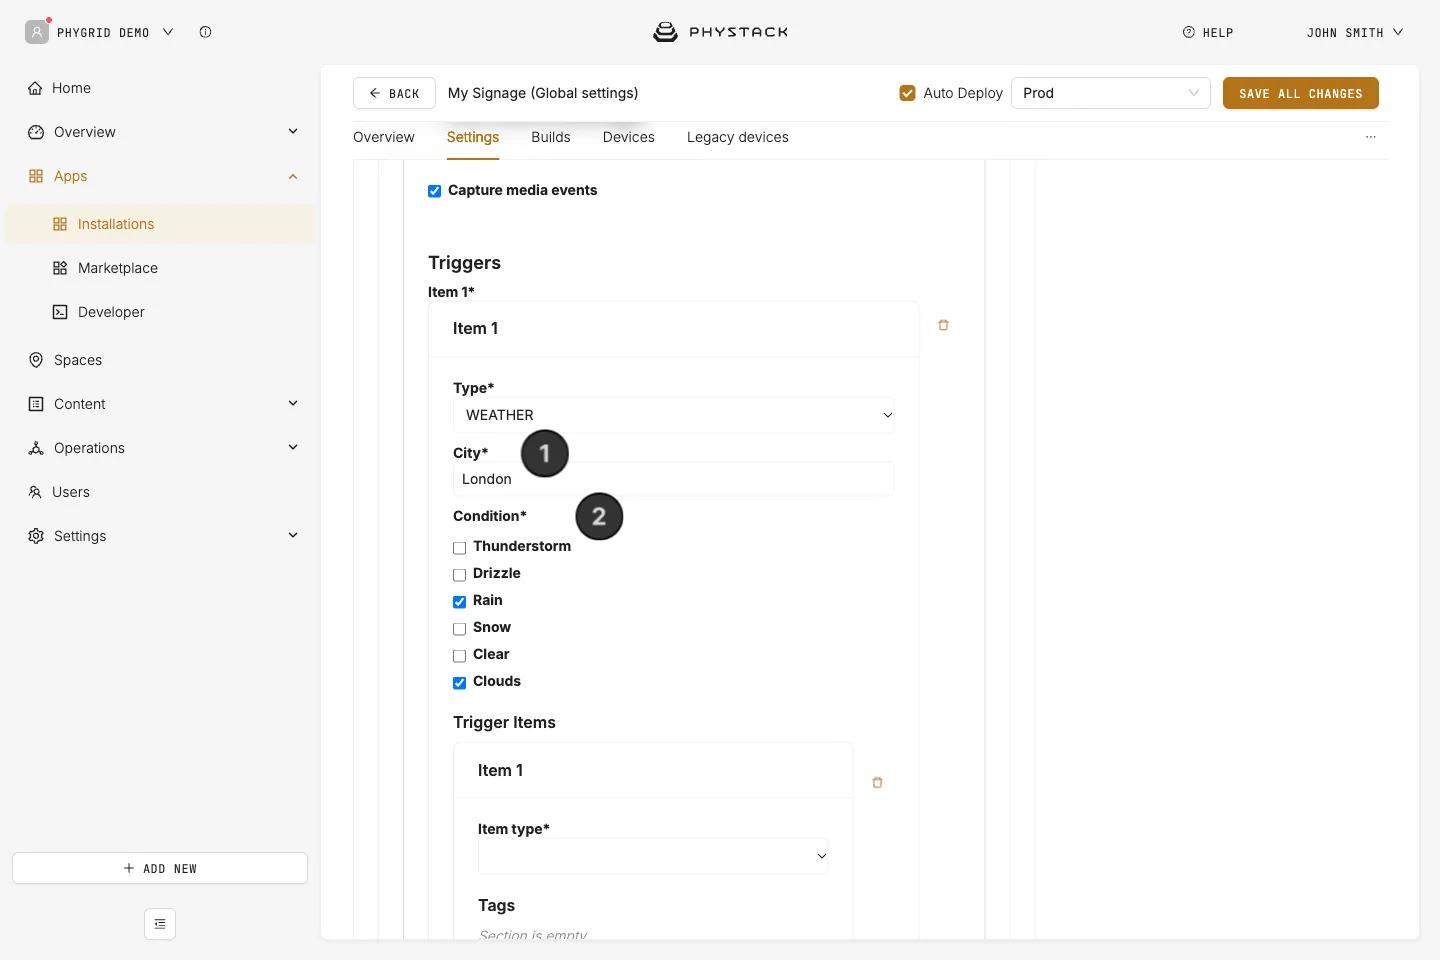Click the info icon beside Phygrid Demo
The width and height of the screenshot is (1440, 960).
(x=205, y=32)
